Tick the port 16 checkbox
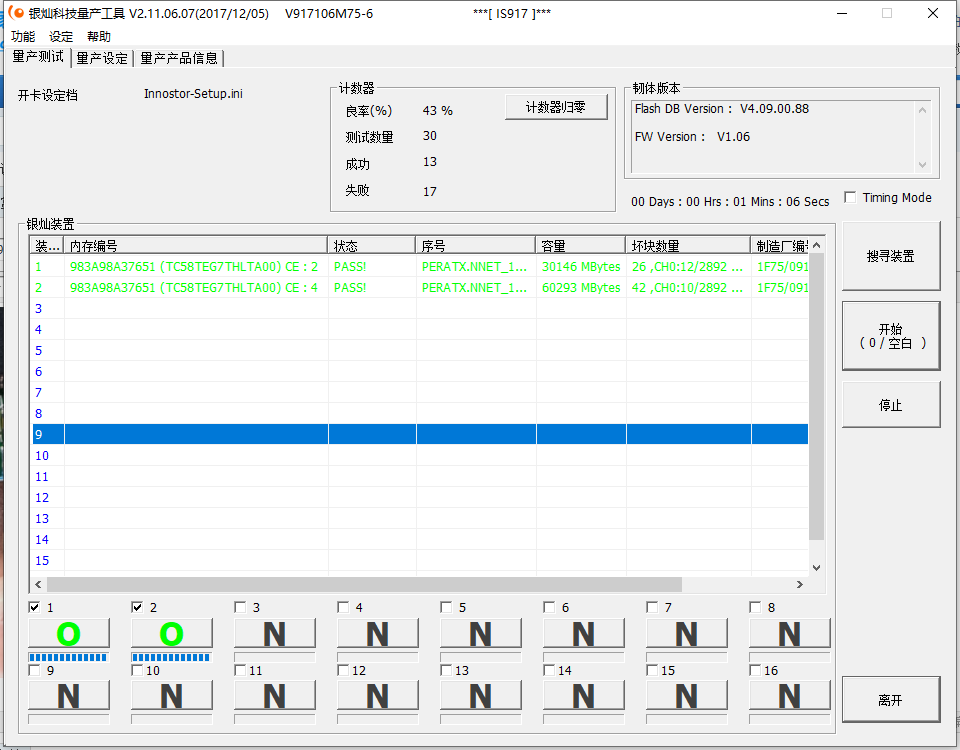The width and height of the screenshot is (960, 750). [x=755, y=670]
